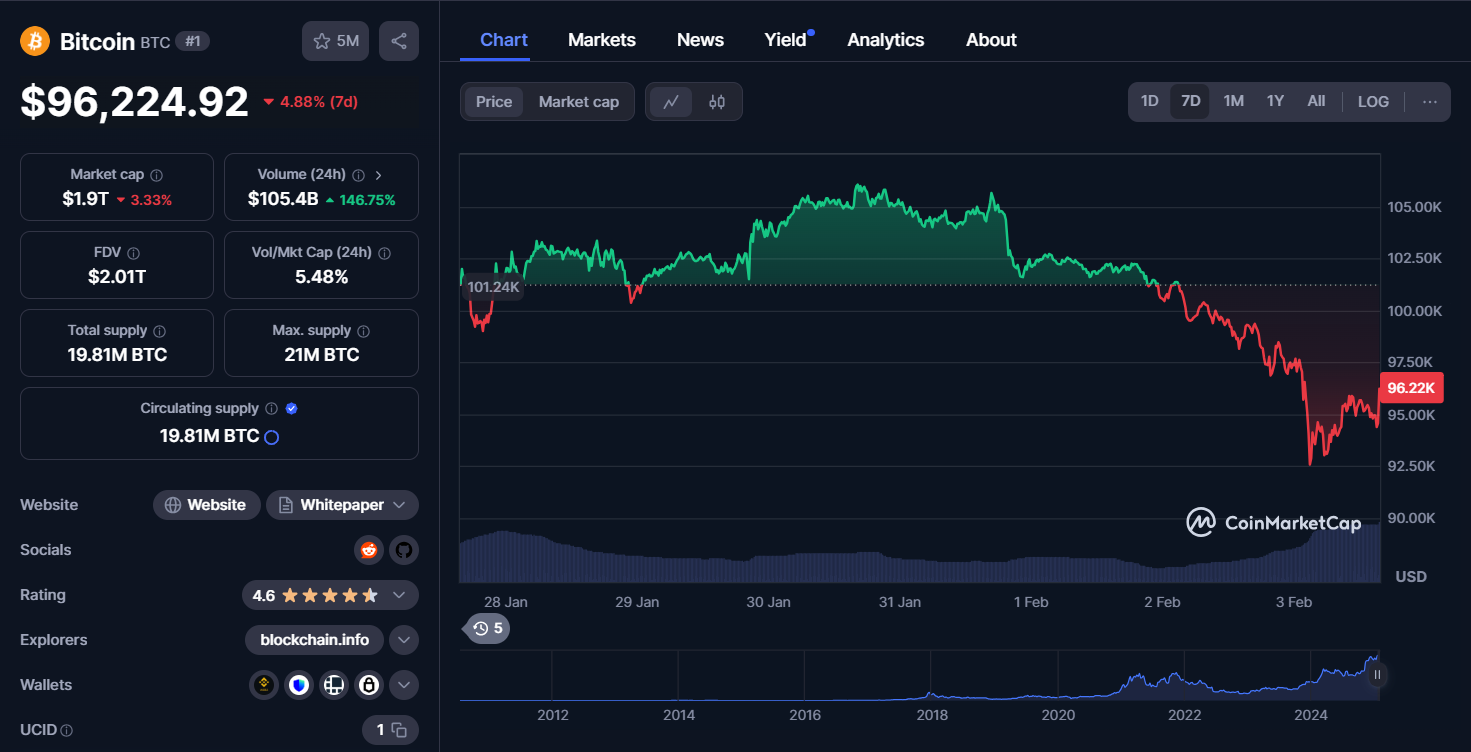Open the About tab

click(x=991, y=40)
